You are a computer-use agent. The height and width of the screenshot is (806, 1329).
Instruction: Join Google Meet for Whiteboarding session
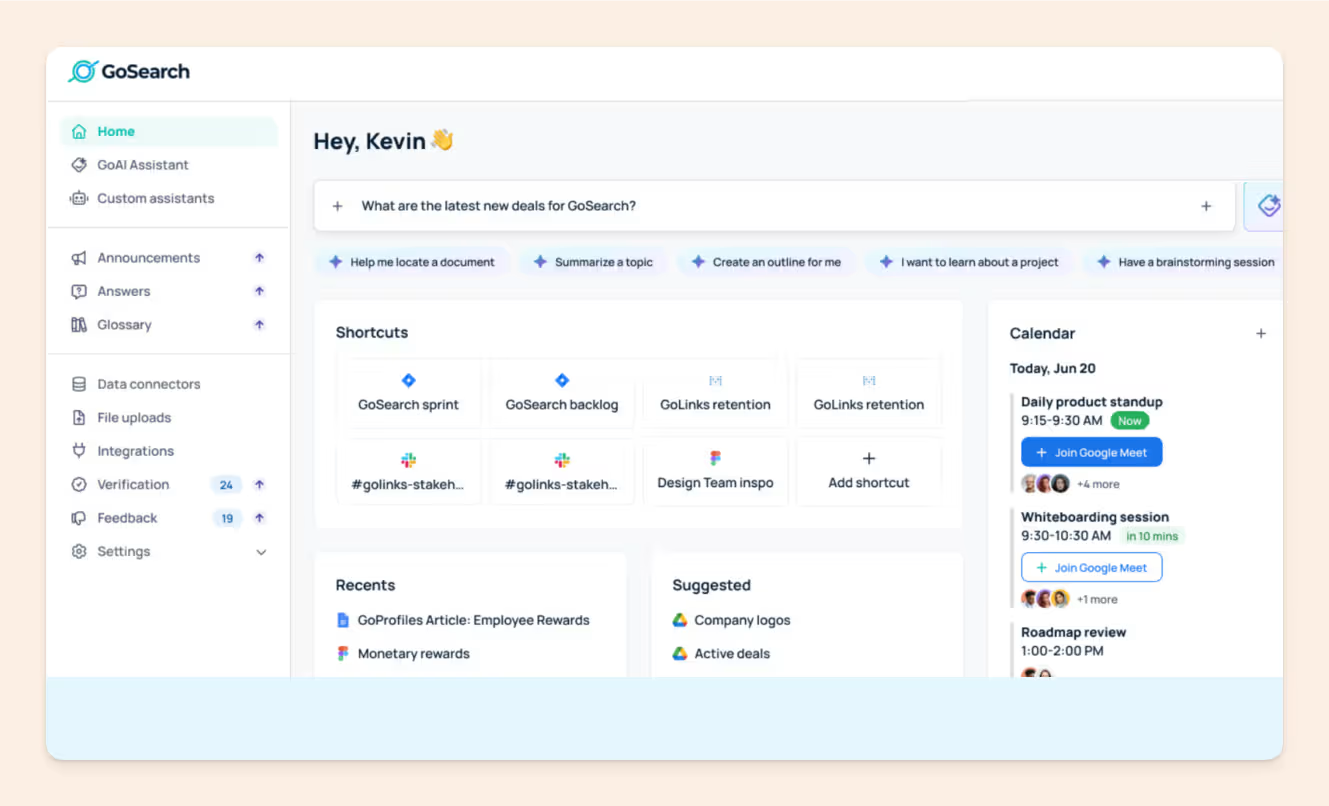pos(1091,568)
